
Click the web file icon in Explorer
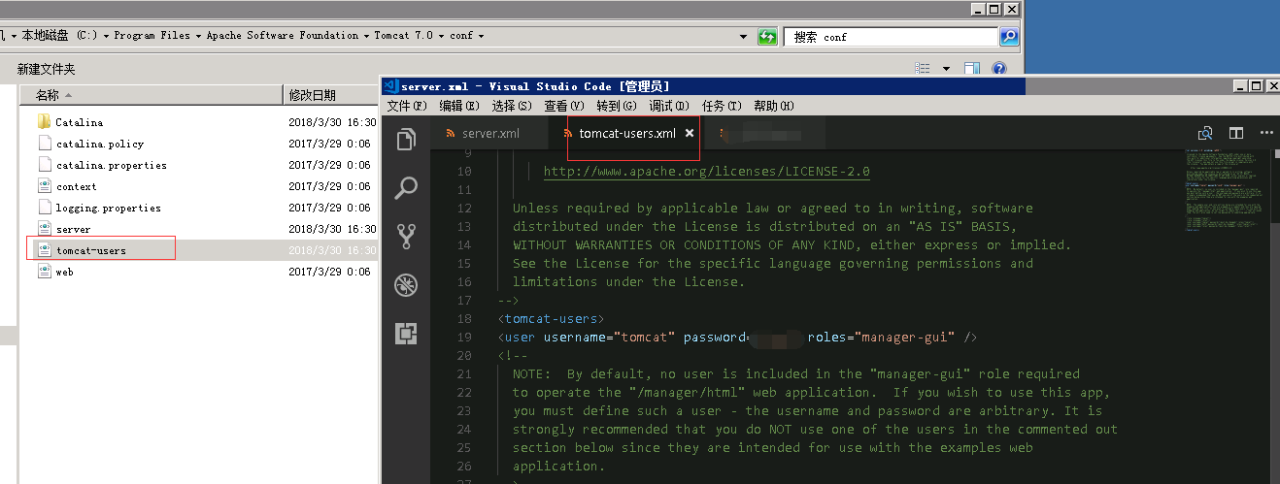tap(44, 272)
